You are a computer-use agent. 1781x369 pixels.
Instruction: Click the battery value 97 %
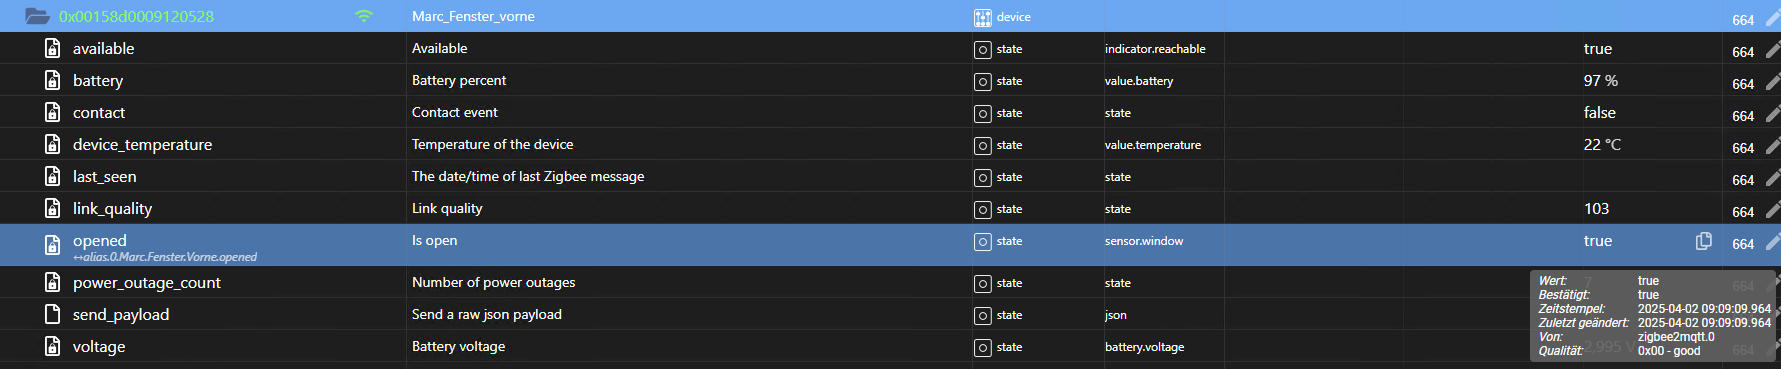pyautogui.click(x=1600, y=80)
